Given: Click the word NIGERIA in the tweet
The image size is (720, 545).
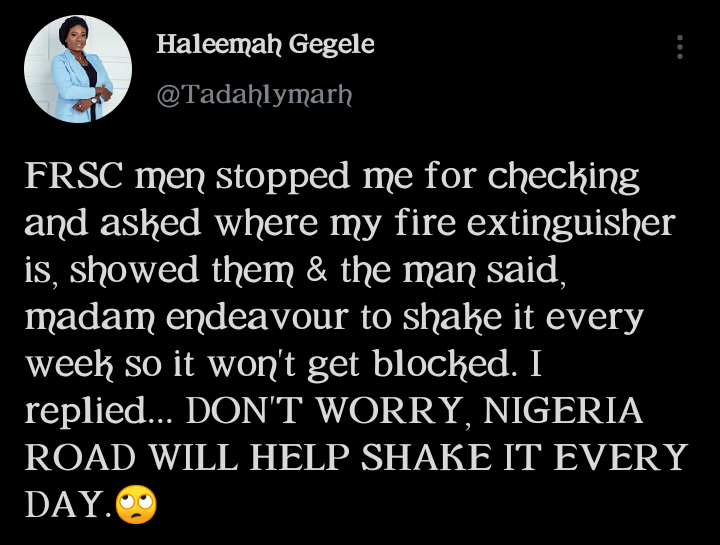Looking at the screenshot, I should [563, 411].
